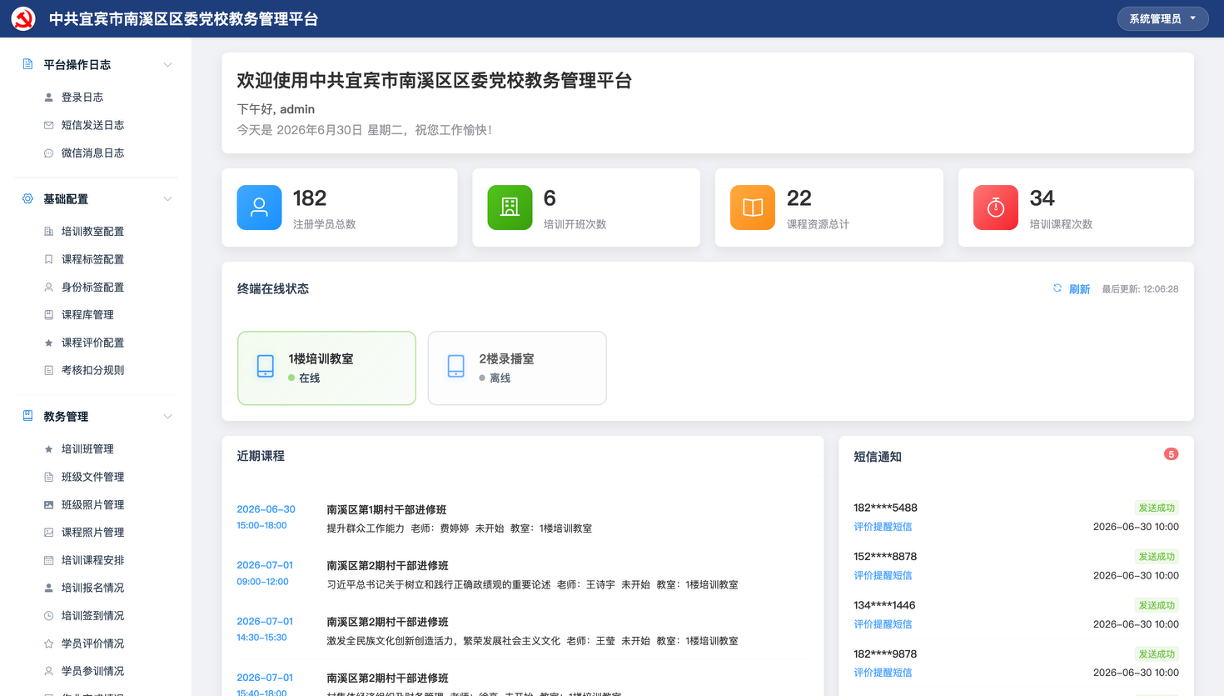Click the 培训教室配置 building icon
Image resolution: width=1224 pixels, height=696 pixels.
[49, 231]
